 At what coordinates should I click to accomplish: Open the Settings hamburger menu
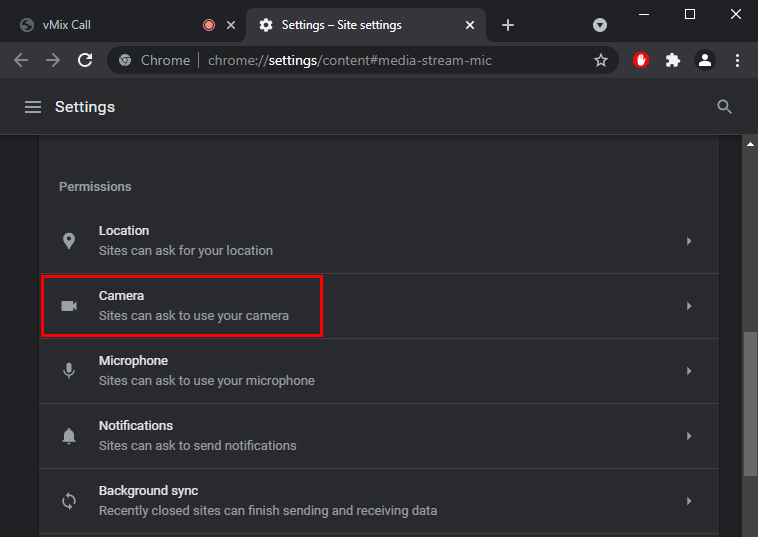coord(33,107)
